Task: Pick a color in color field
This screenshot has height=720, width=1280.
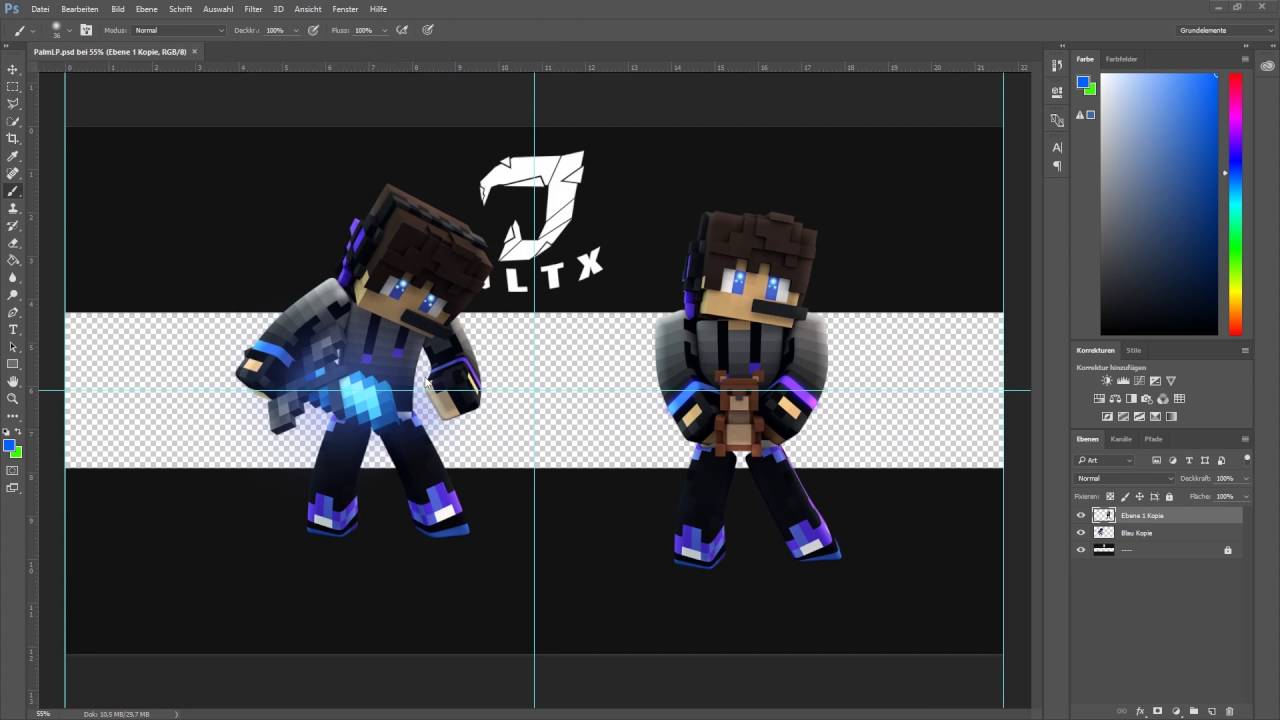Action: pos(1159,204)
